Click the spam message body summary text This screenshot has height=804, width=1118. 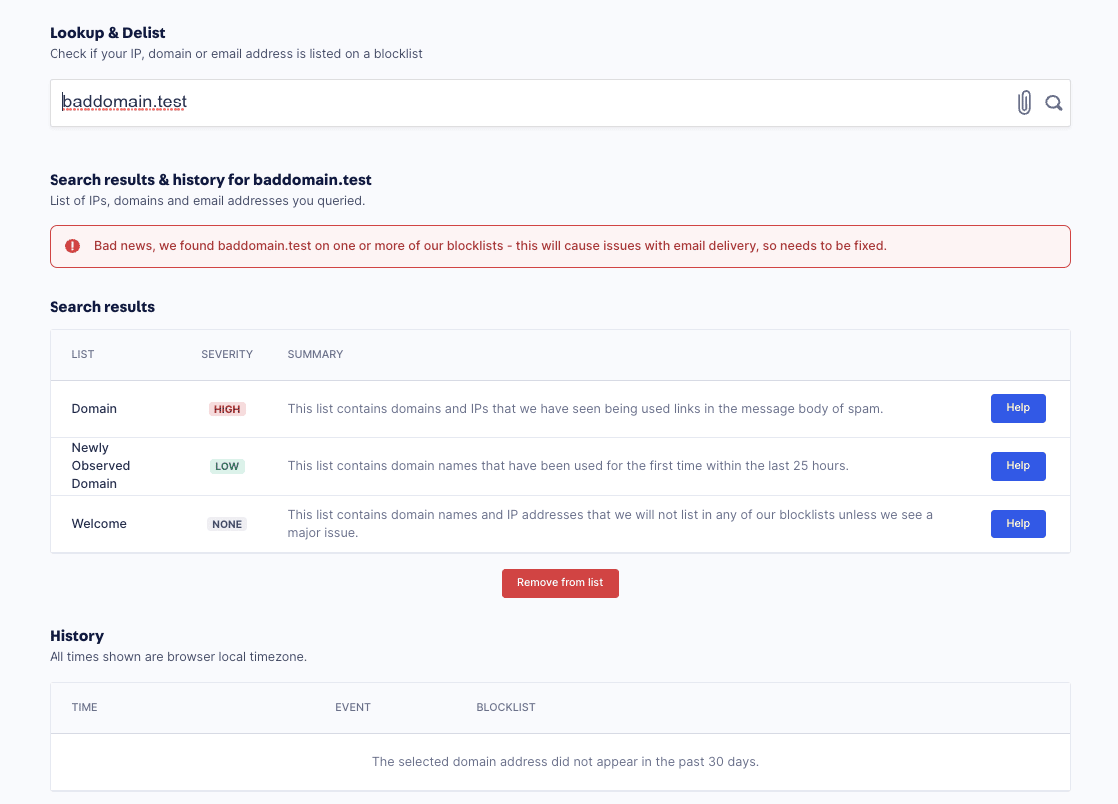click(585, 408)
